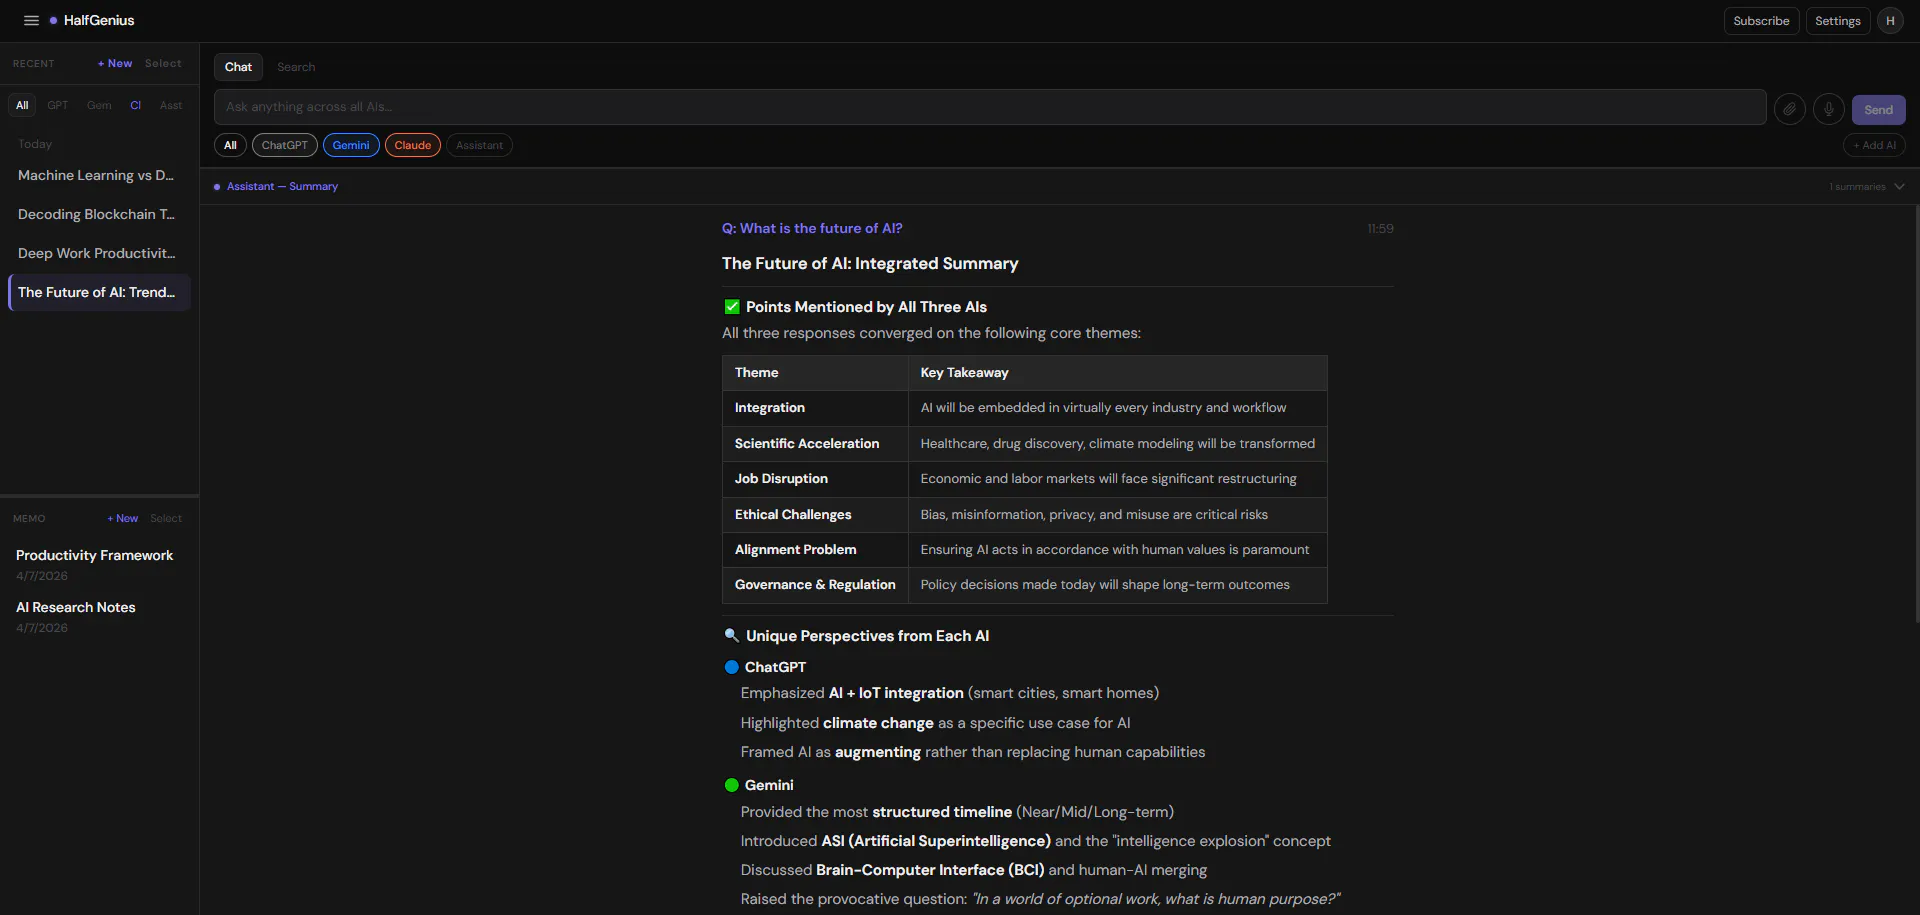Create a new memo
The height and width of the screenshot is (915, 1920).
123,518
